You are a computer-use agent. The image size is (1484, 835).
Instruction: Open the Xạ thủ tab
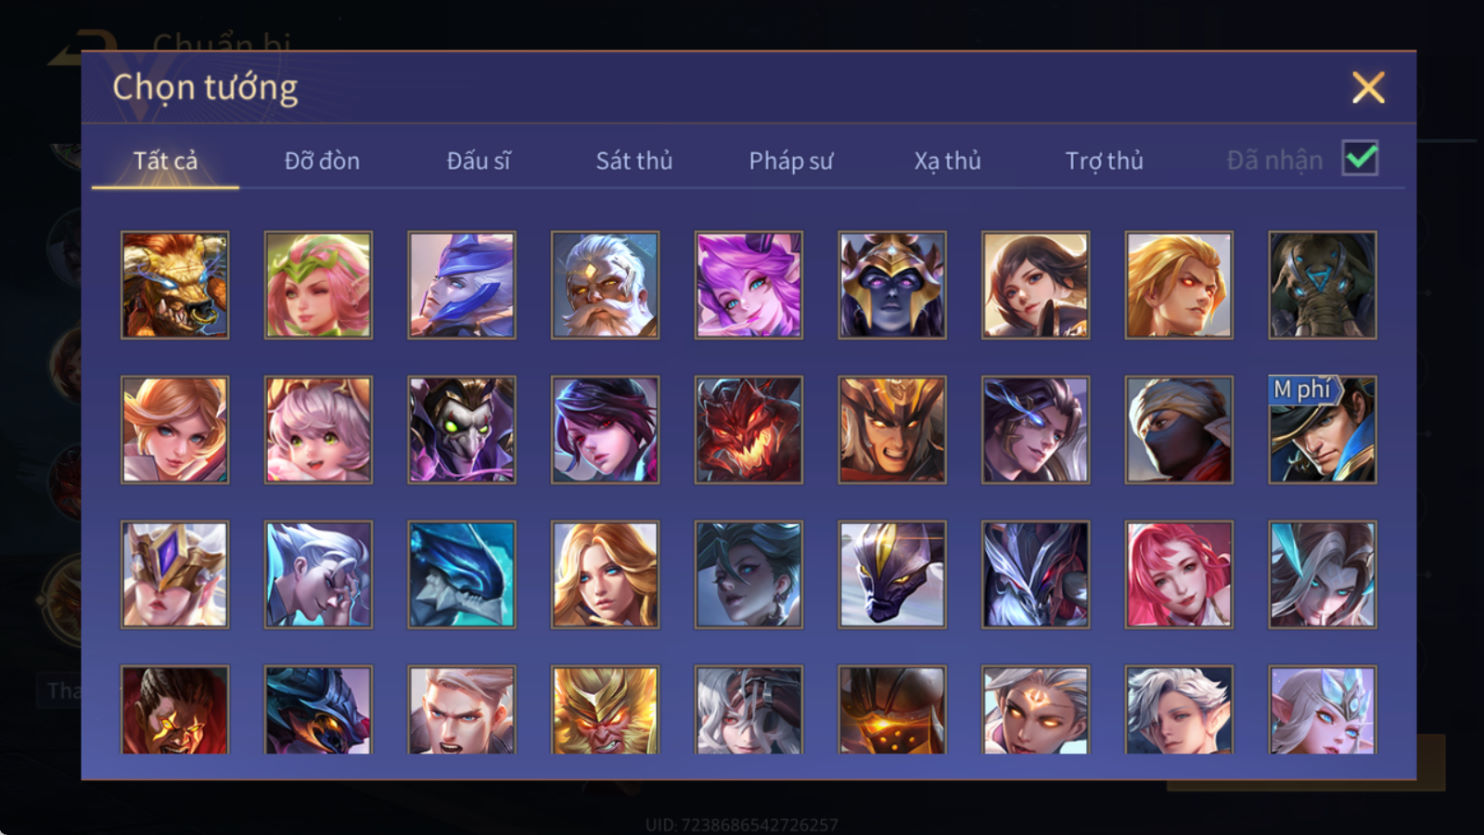pos(947,160)
